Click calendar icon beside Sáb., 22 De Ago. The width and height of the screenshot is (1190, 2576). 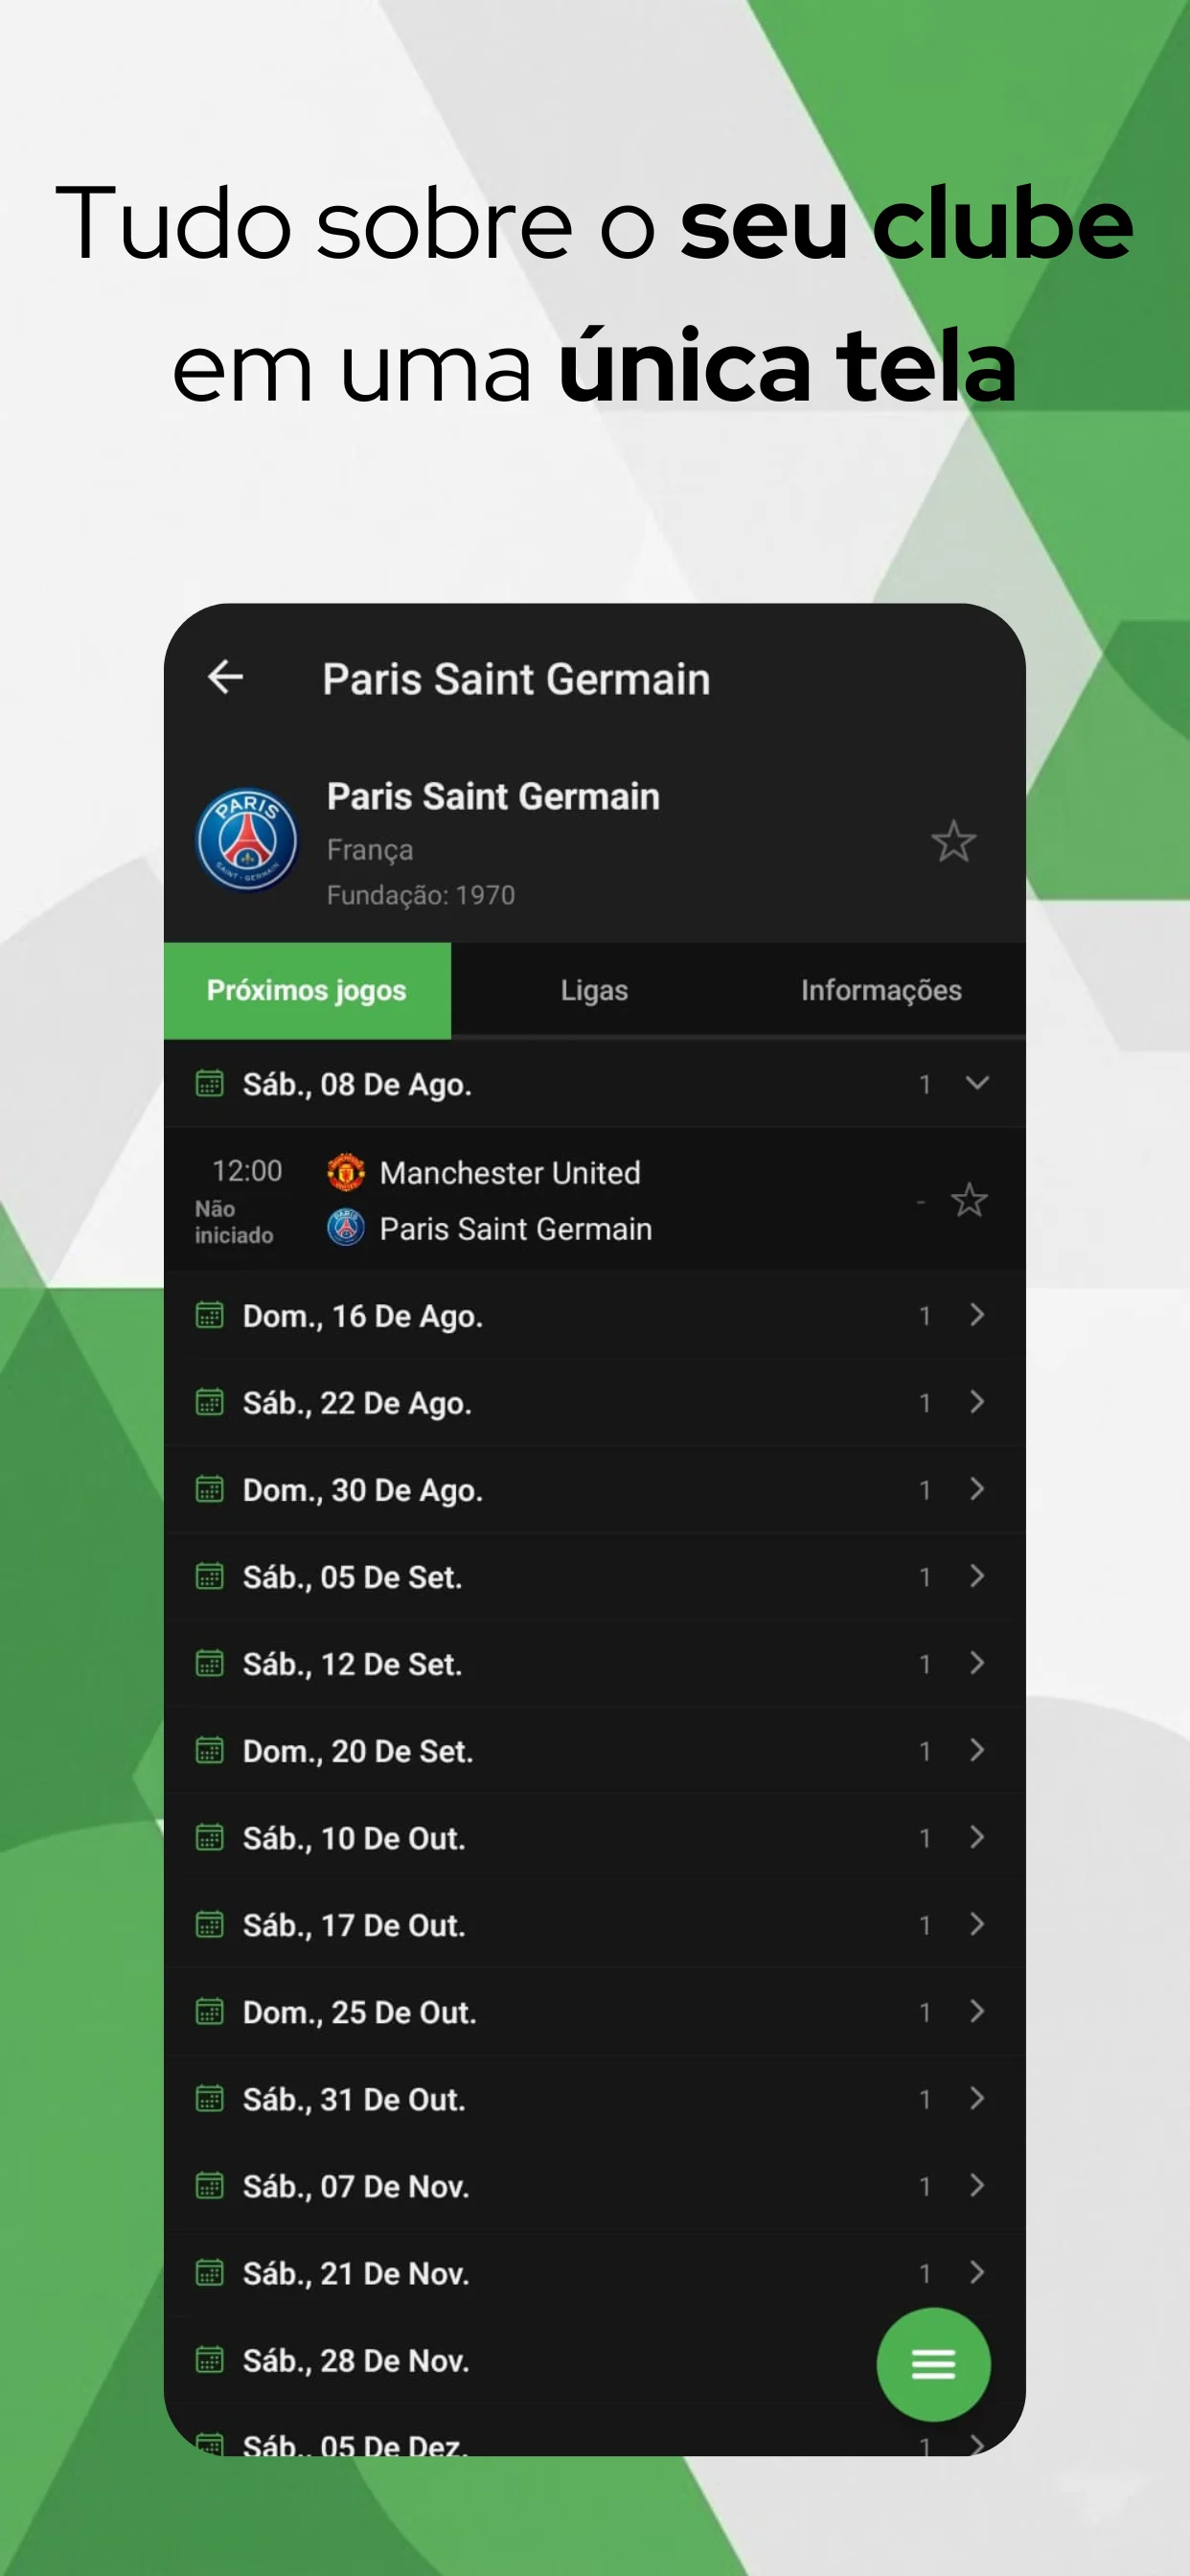[x=209, y=1402]
